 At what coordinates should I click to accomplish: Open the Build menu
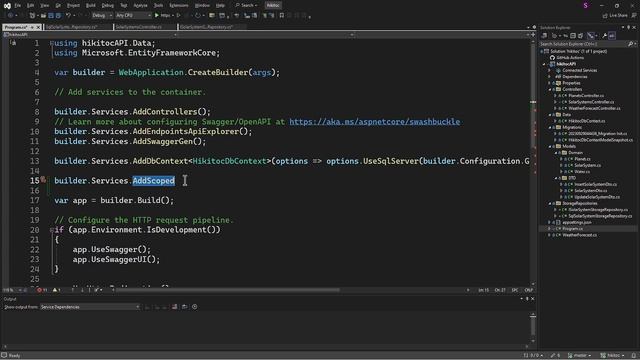tap(91, 6)
